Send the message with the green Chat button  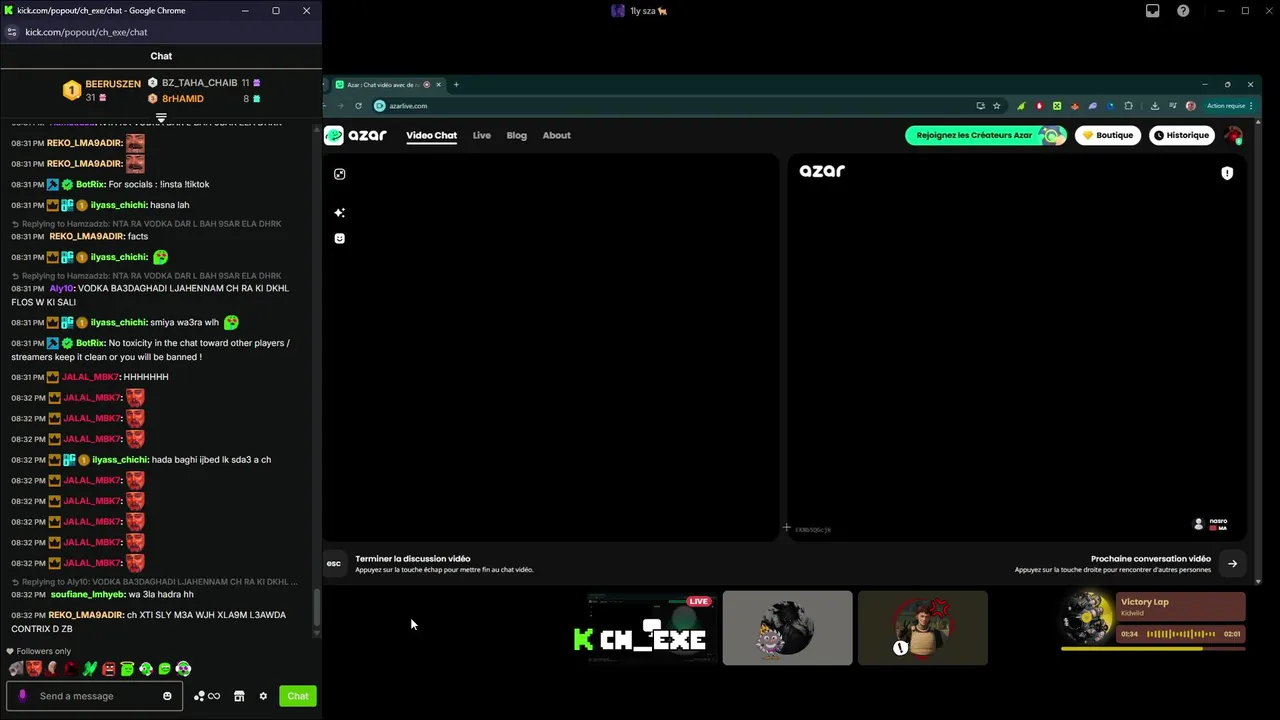coord(298,696)
